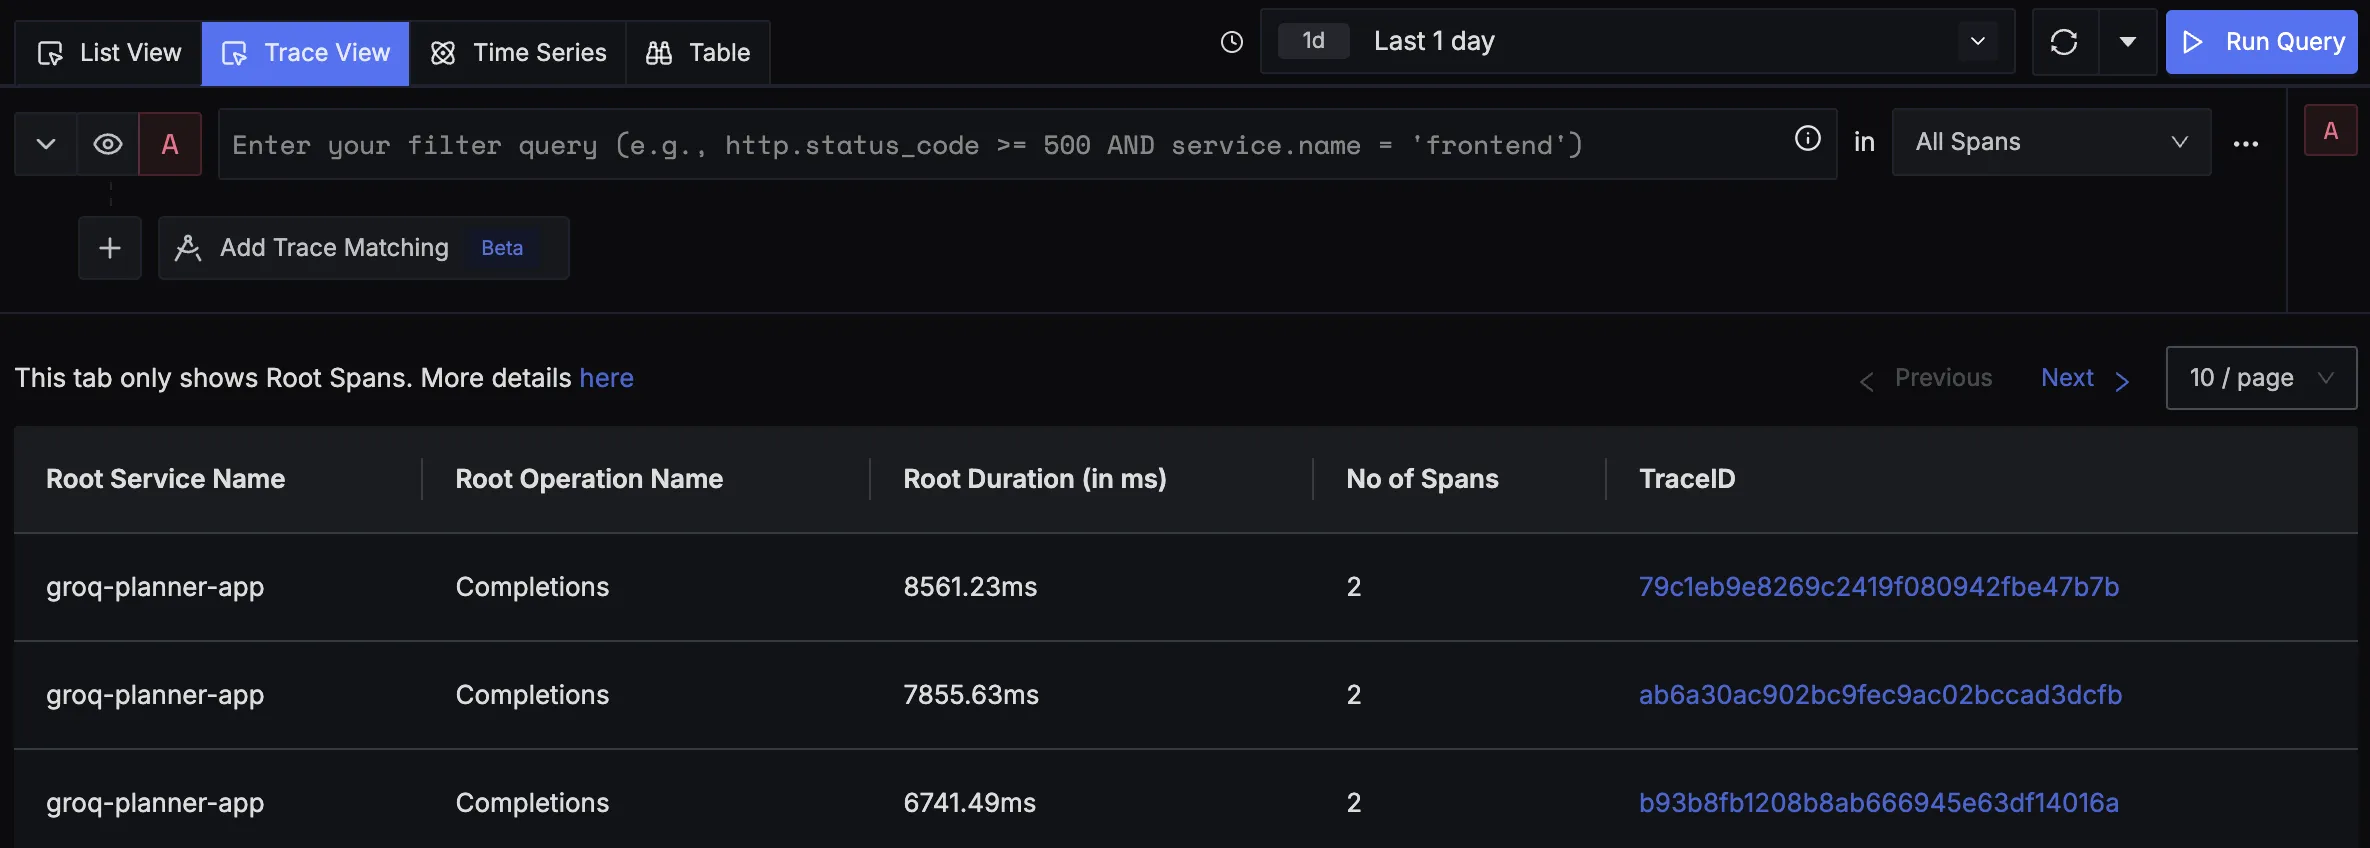
Task: Open the All Spans dropdown
Action: tap(2050, 143)
